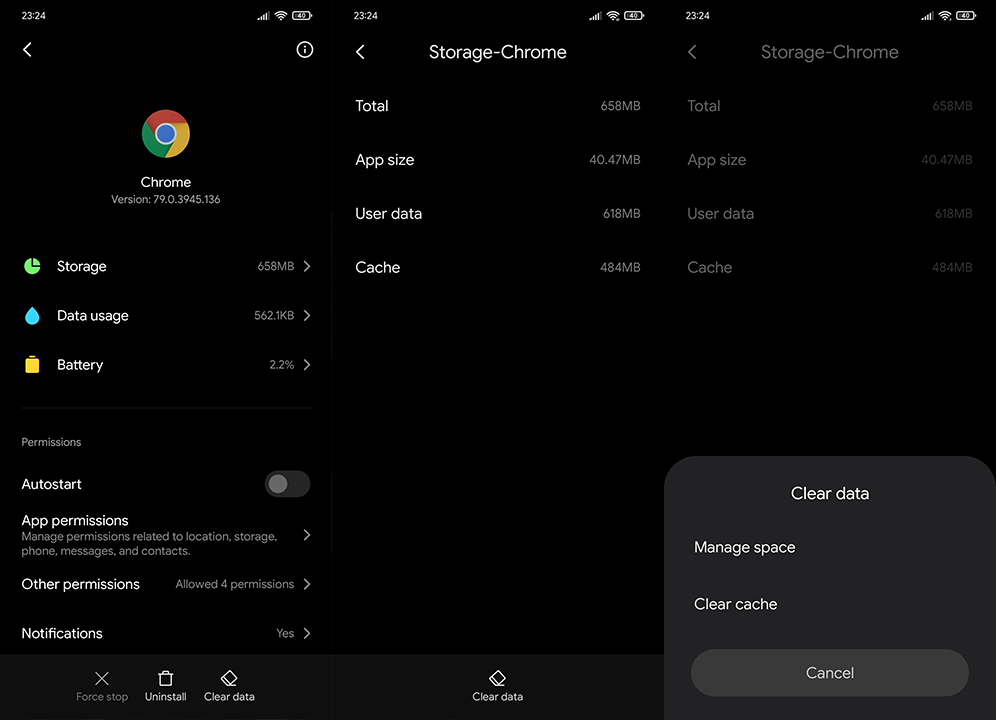Viewport: 996px width, 720px height.
Task: Toggle the Autostart switch
Action: point(287,484)
